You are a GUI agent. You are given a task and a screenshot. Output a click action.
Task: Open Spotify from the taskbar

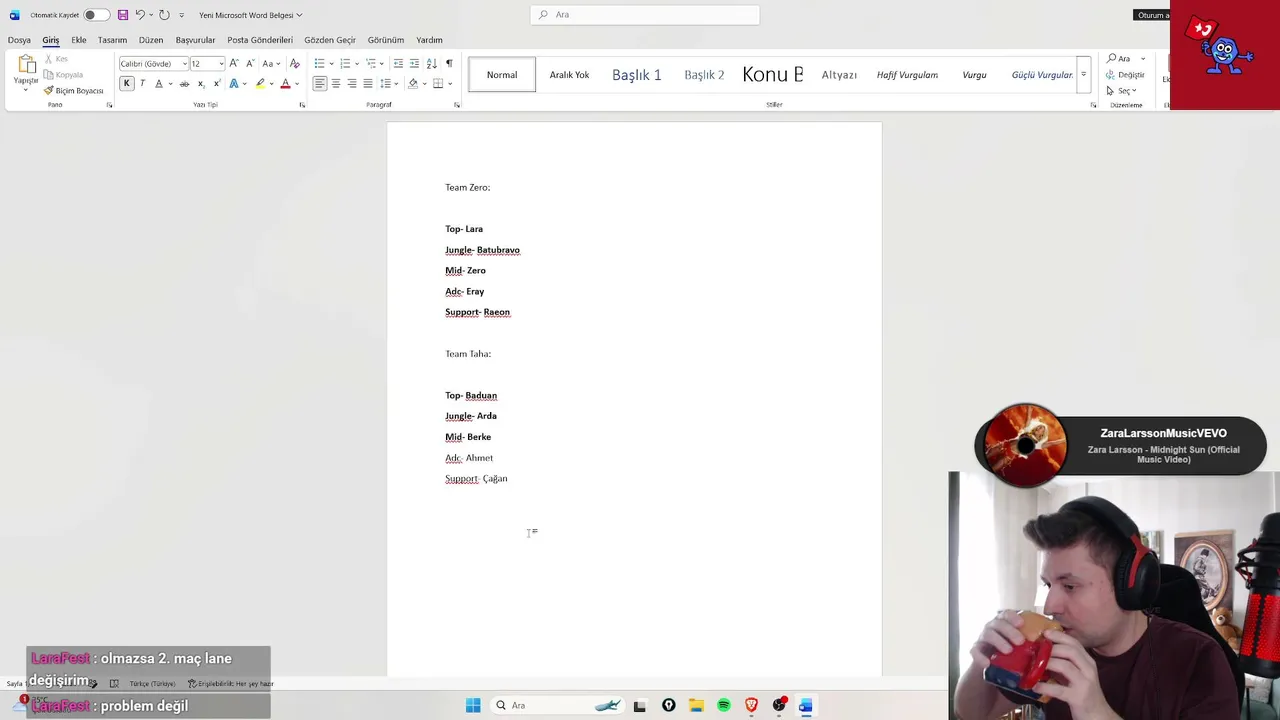point(724,705)
